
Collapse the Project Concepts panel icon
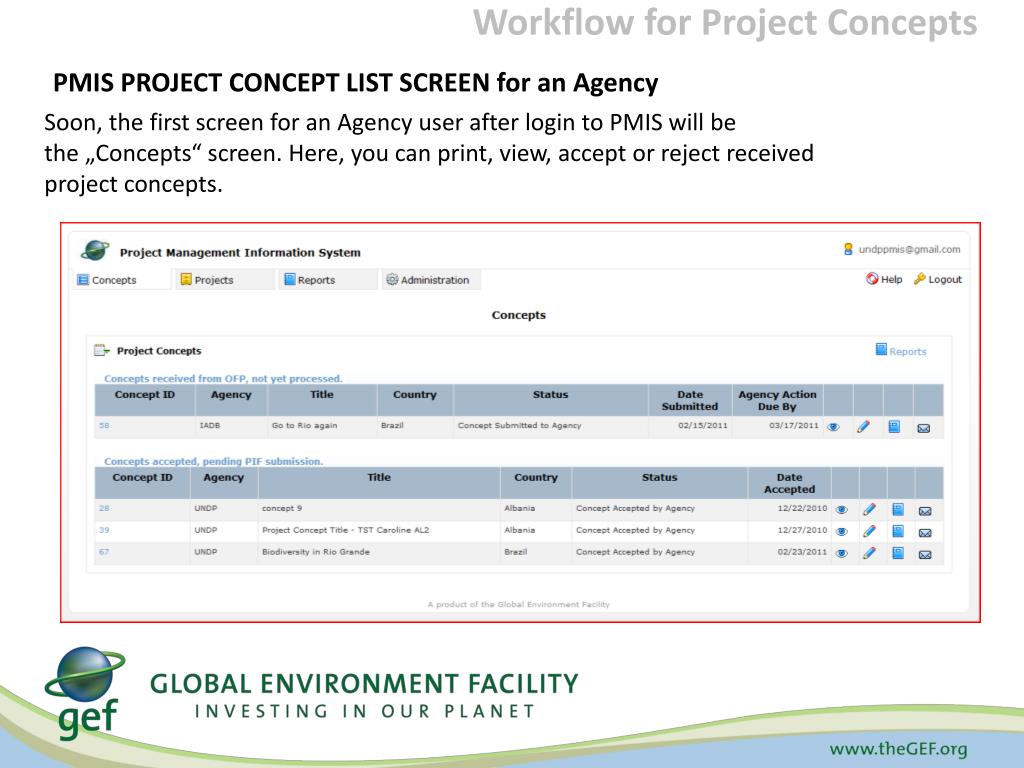[101, 351]
